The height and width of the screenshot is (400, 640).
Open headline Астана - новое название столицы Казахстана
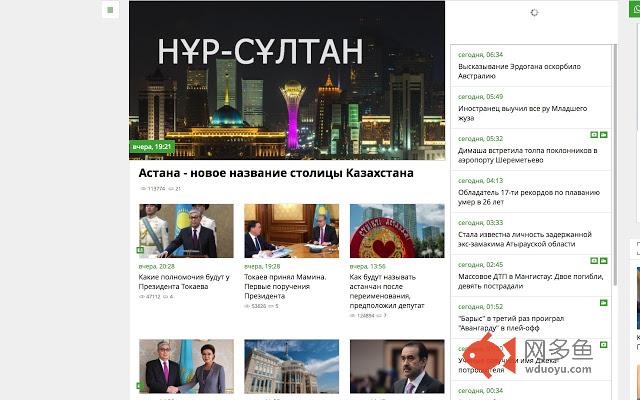tap(276, 173)
